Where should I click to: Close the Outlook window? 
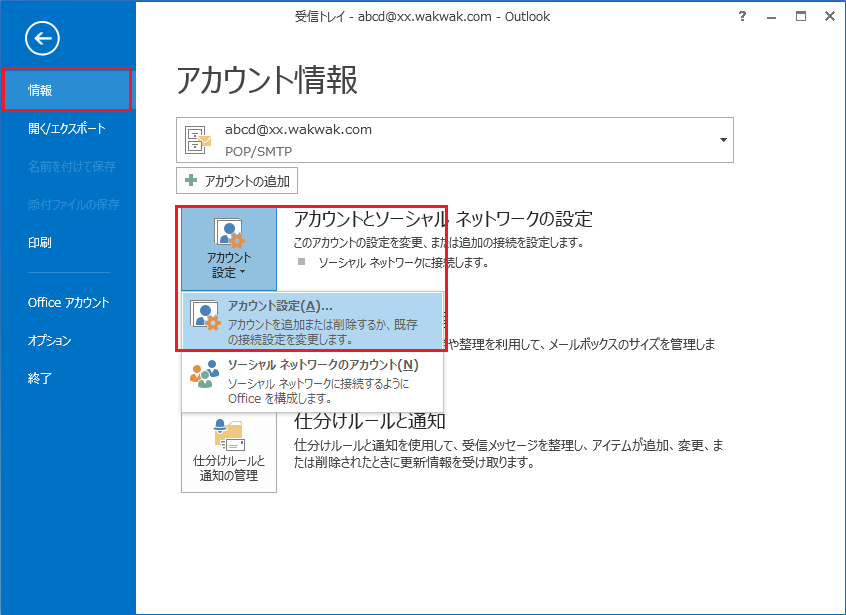click(830, 16)
